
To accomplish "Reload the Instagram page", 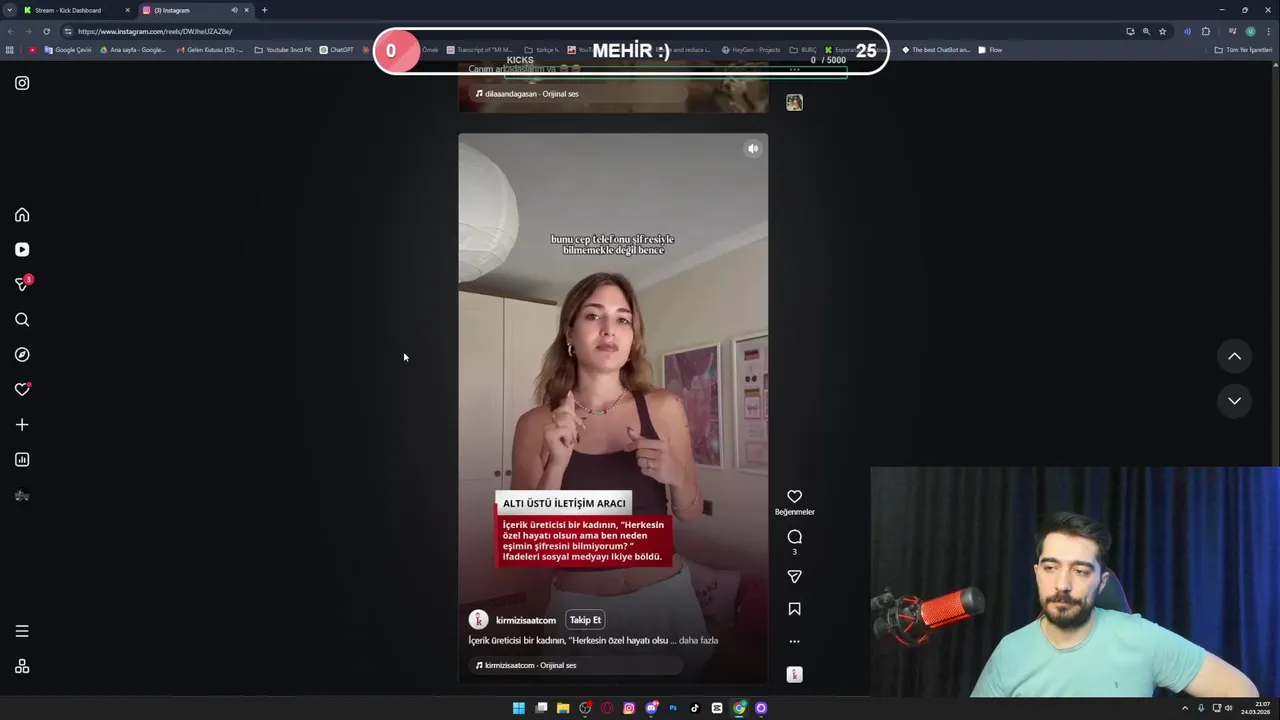I will 46,31.
